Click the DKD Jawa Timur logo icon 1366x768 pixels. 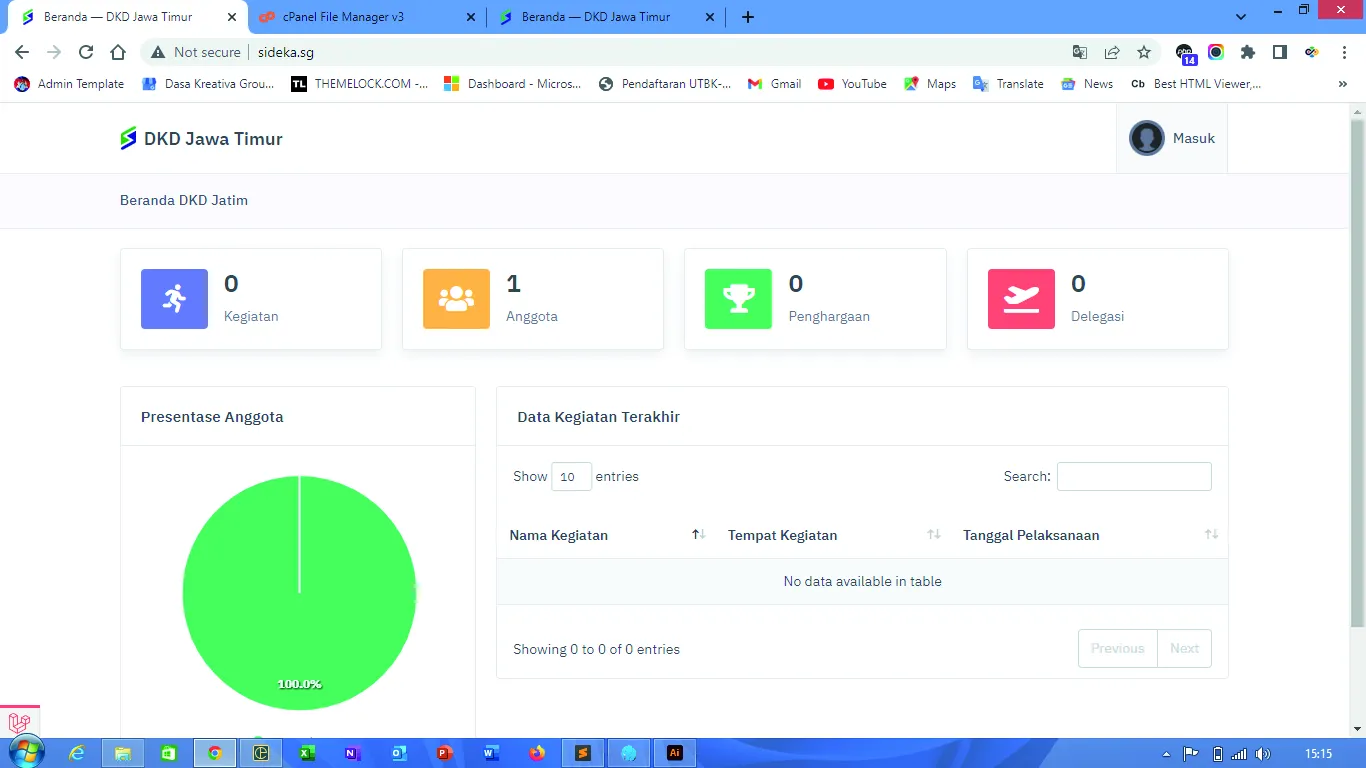click(x=128, y=139)
